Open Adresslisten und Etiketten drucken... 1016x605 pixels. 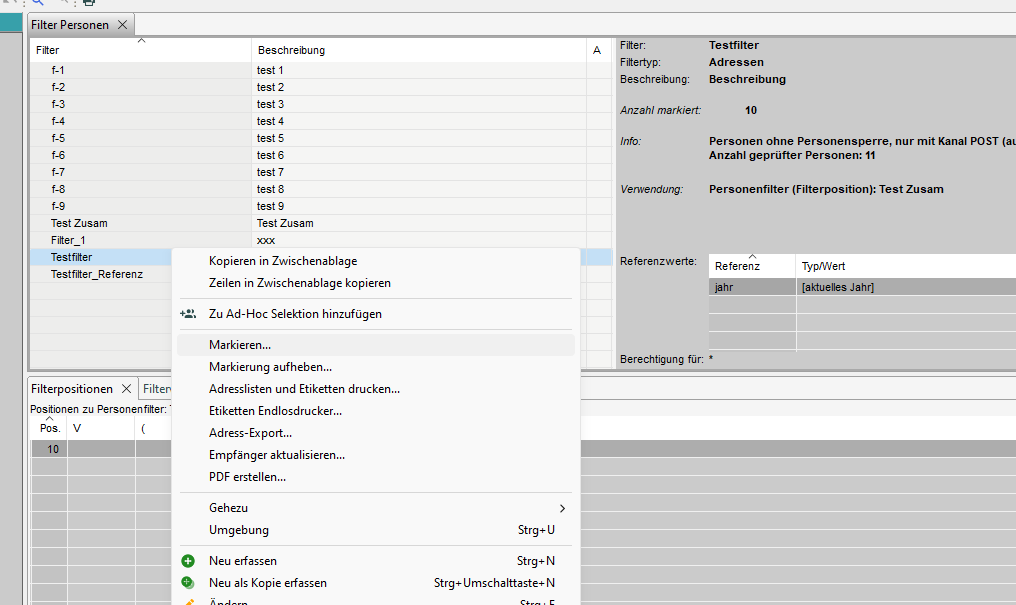click(x=304, y=389)
